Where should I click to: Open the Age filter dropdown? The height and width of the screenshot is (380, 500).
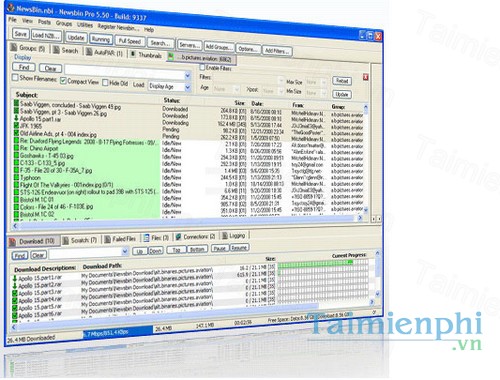click(236, 89)
